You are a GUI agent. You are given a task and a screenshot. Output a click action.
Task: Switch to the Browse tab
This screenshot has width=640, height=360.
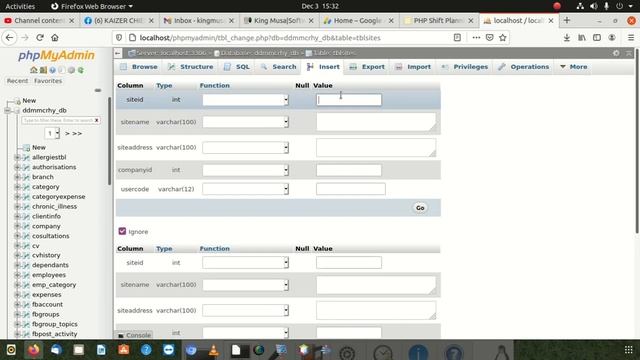pyautogui.click(x=139, y=67)
